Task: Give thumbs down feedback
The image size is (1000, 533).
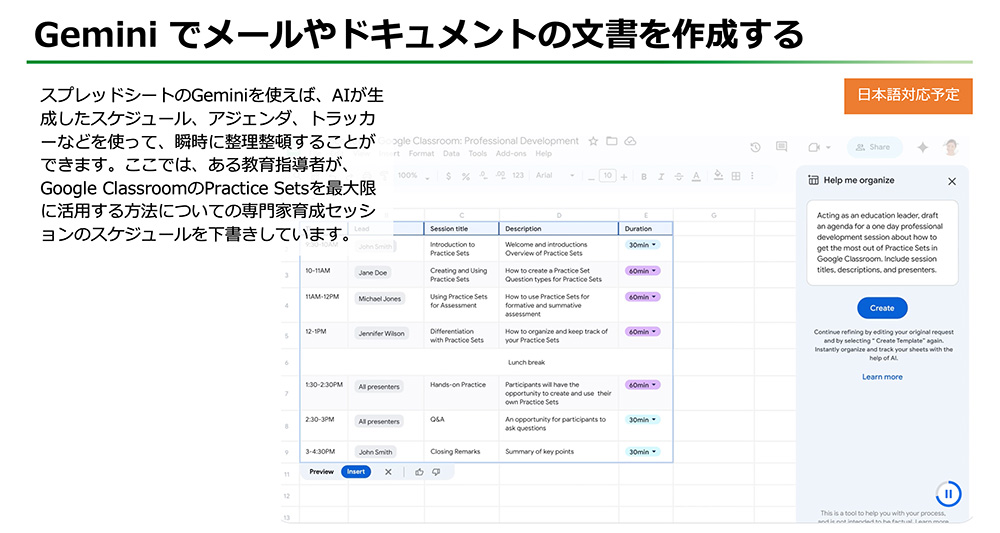Action: pyautogui.click(x=436, y=472)
